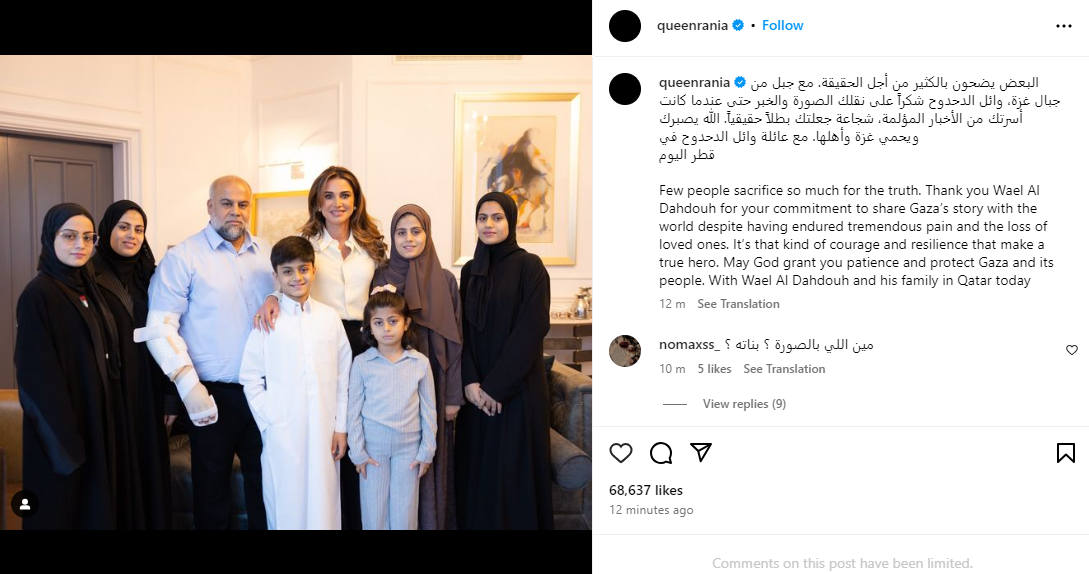Click the caption's queenrania username
The image size is (1089, 574).
pyautogui.click(x=695, y=82)
